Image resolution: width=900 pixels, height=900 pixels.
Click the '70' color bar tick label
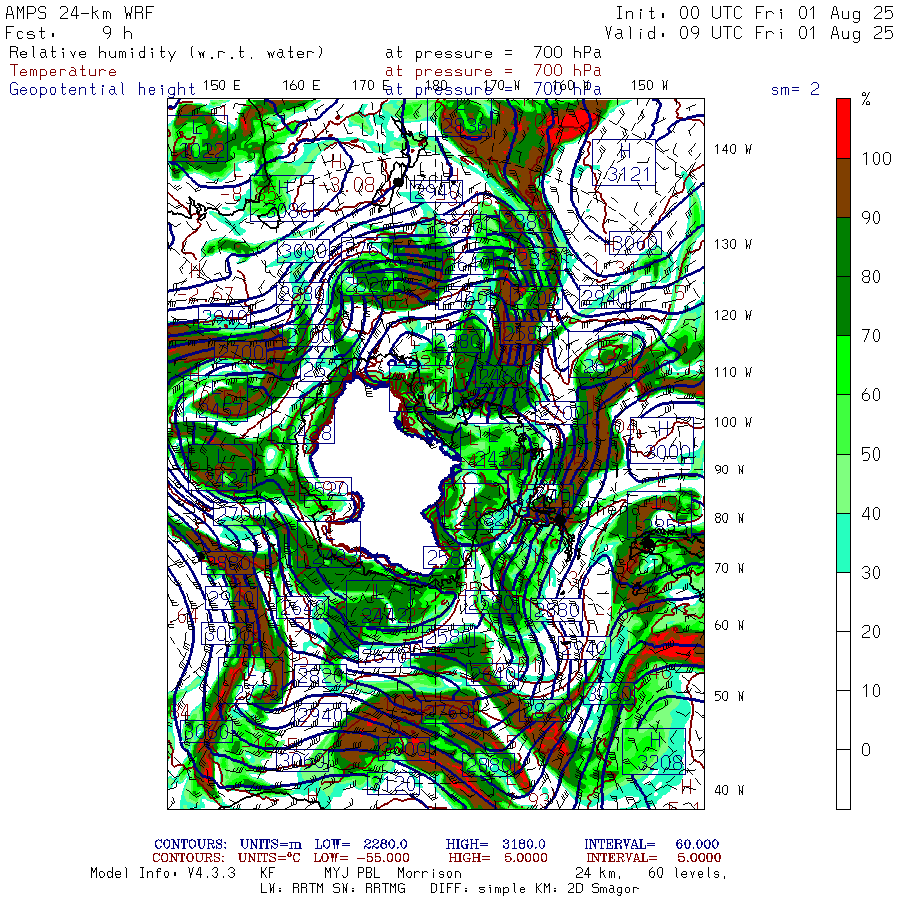(x=871, y=336)
